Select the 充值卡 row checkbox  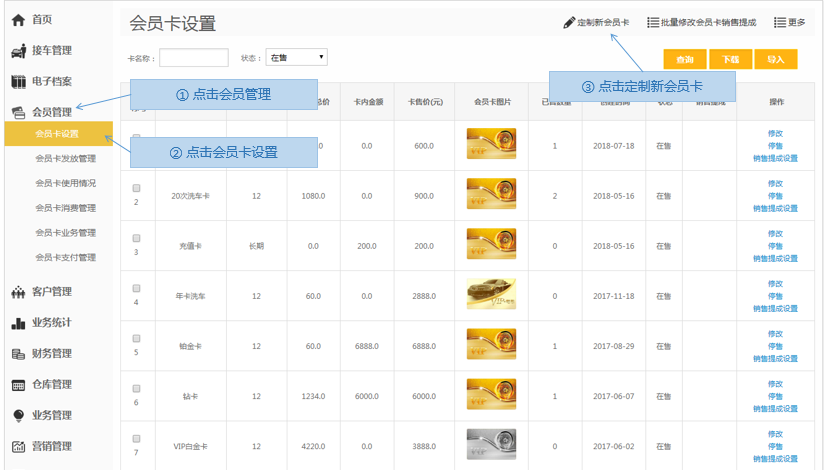137,238
